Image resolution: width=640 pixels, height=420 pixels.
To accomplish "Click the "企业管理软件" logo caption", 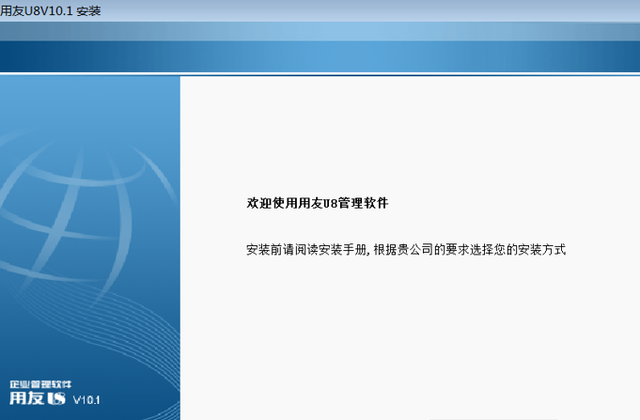I will [41, 384].
